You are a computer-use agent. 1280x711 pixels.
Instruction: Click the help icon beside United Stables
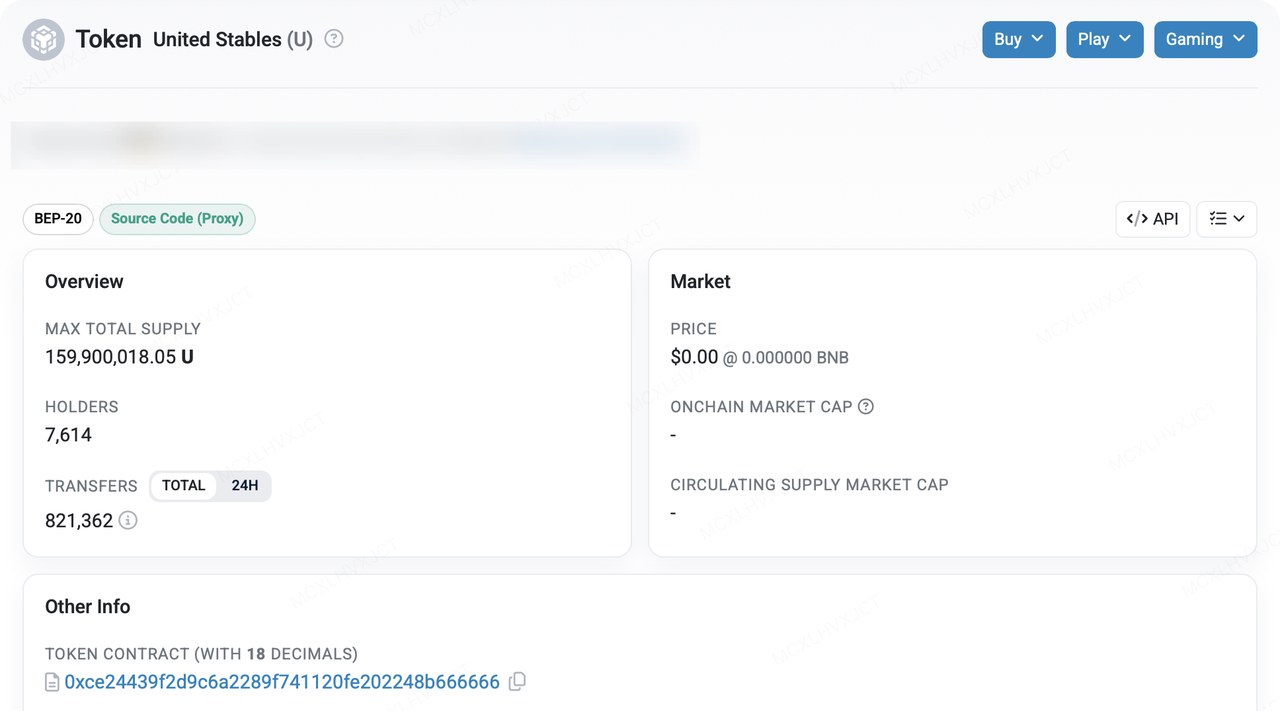(x=334, y=39)
